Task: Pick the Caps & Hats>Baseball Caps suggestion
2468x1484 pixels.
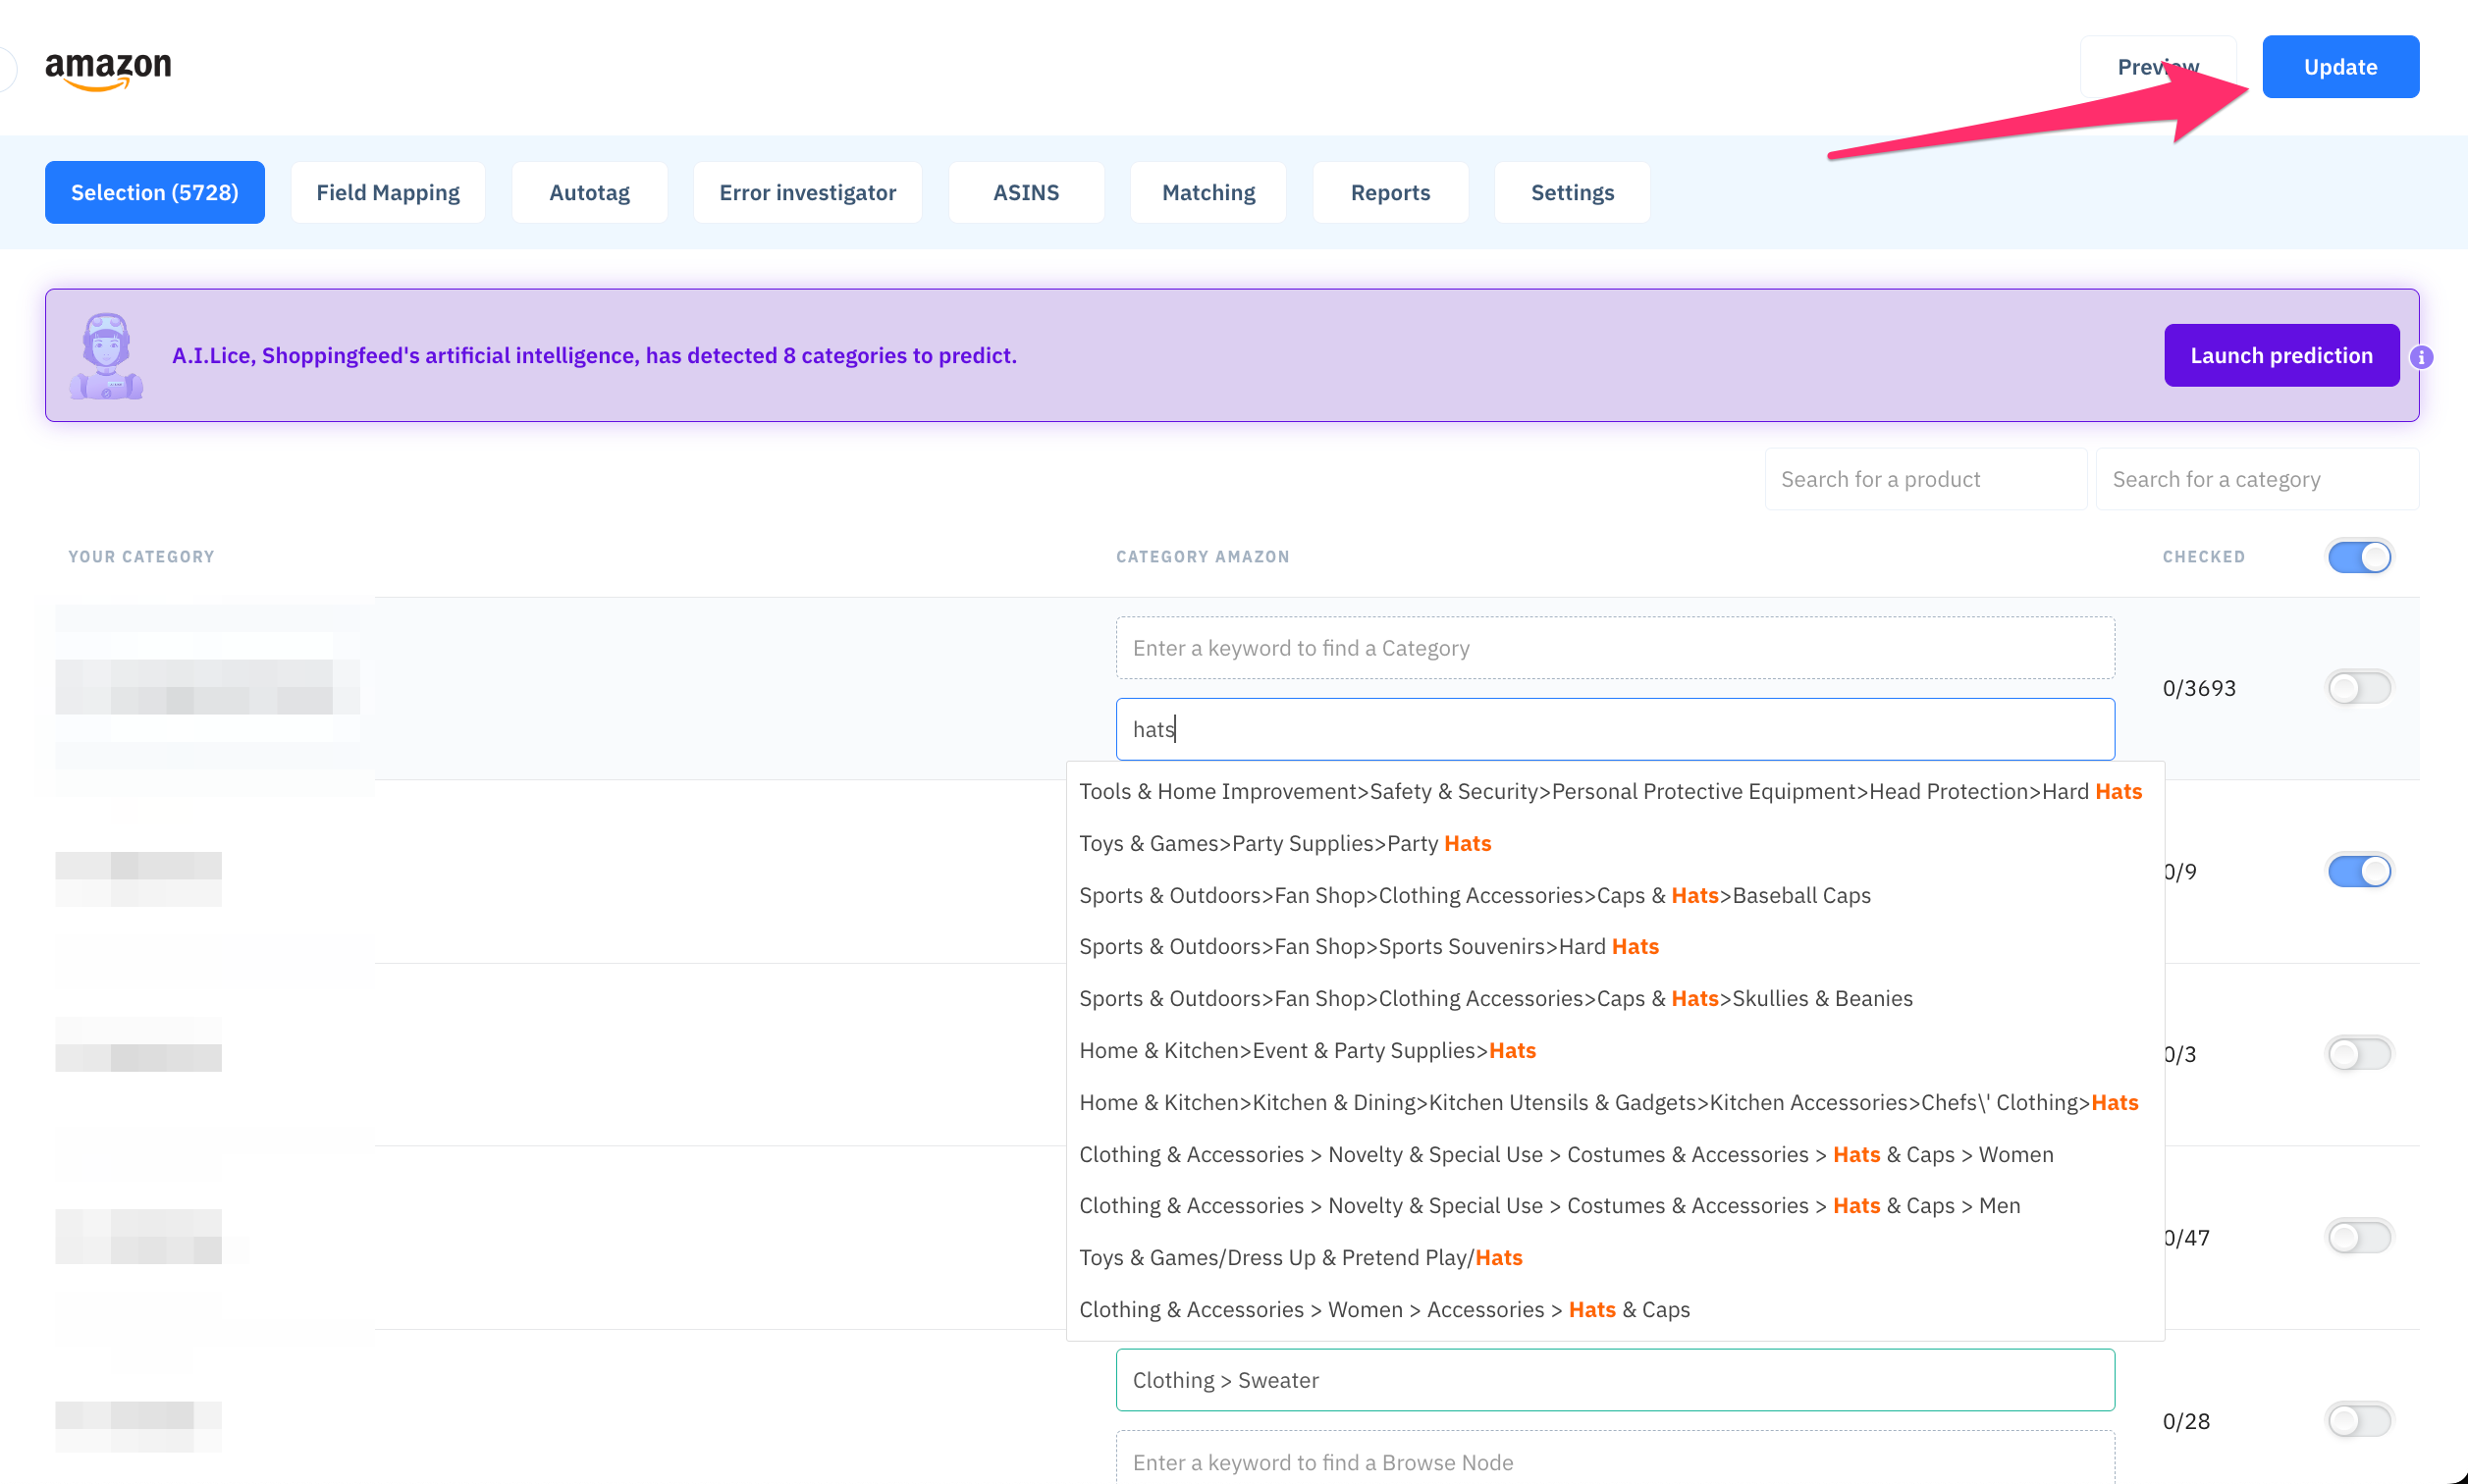Action: tap(1615, 896)
